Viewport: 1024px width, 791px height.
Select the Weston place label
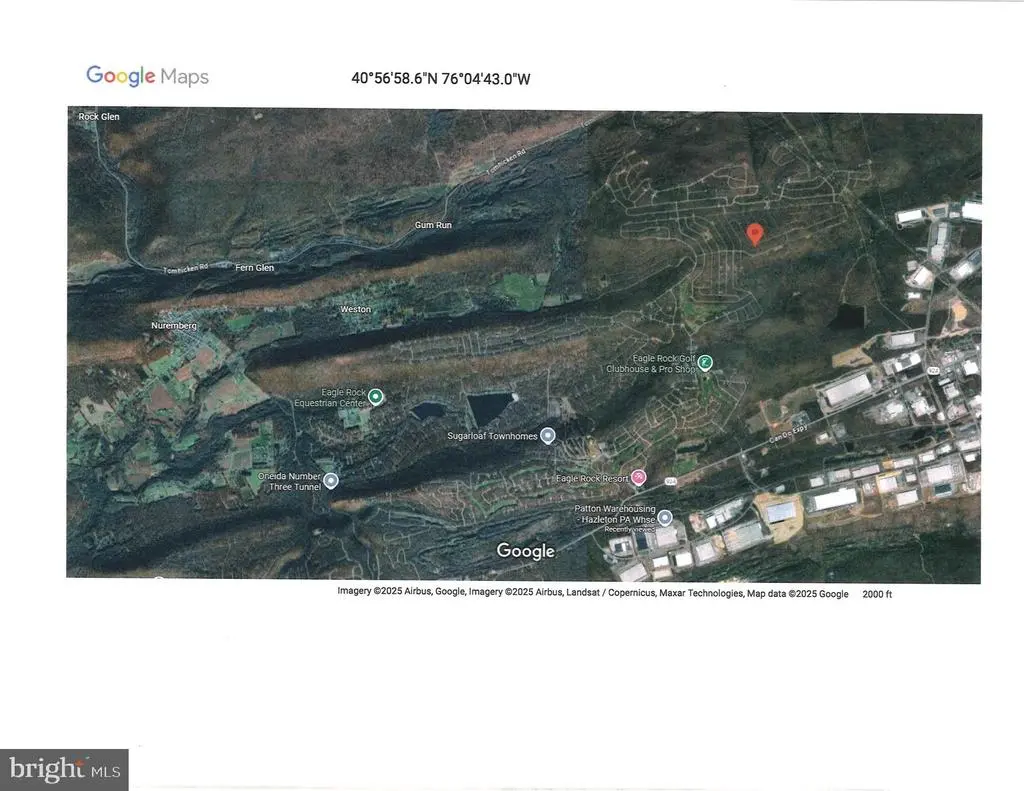tap(355, 310)
